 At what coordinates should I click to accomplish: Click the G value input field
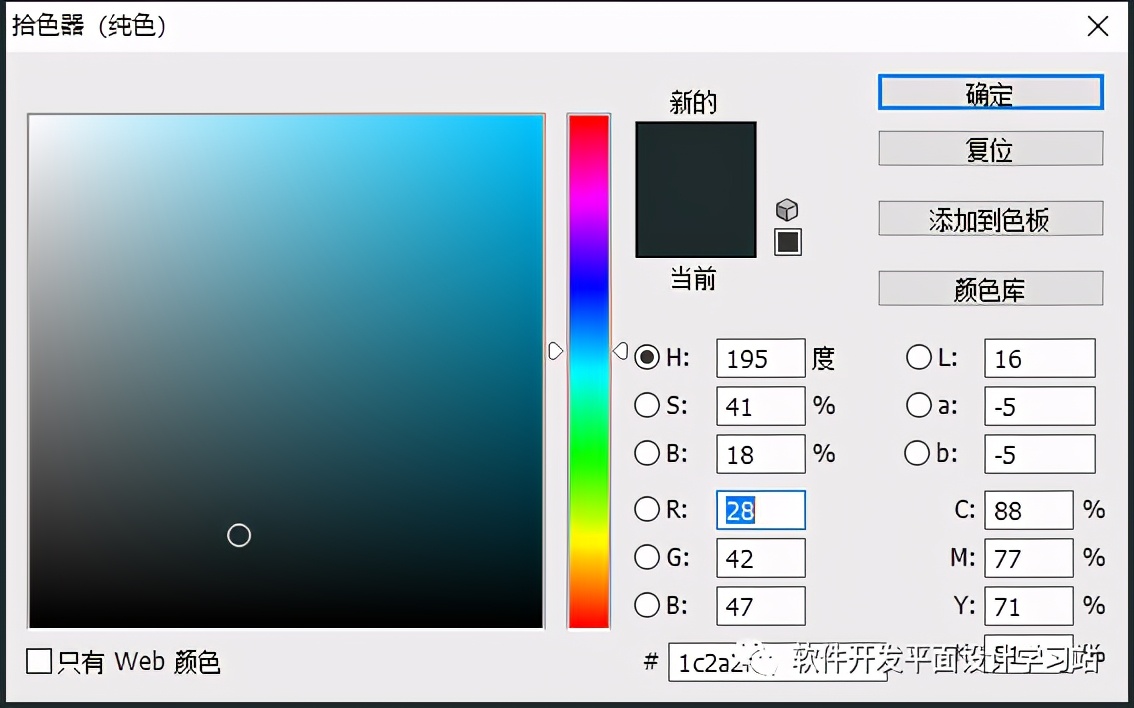tap(760, 558)
